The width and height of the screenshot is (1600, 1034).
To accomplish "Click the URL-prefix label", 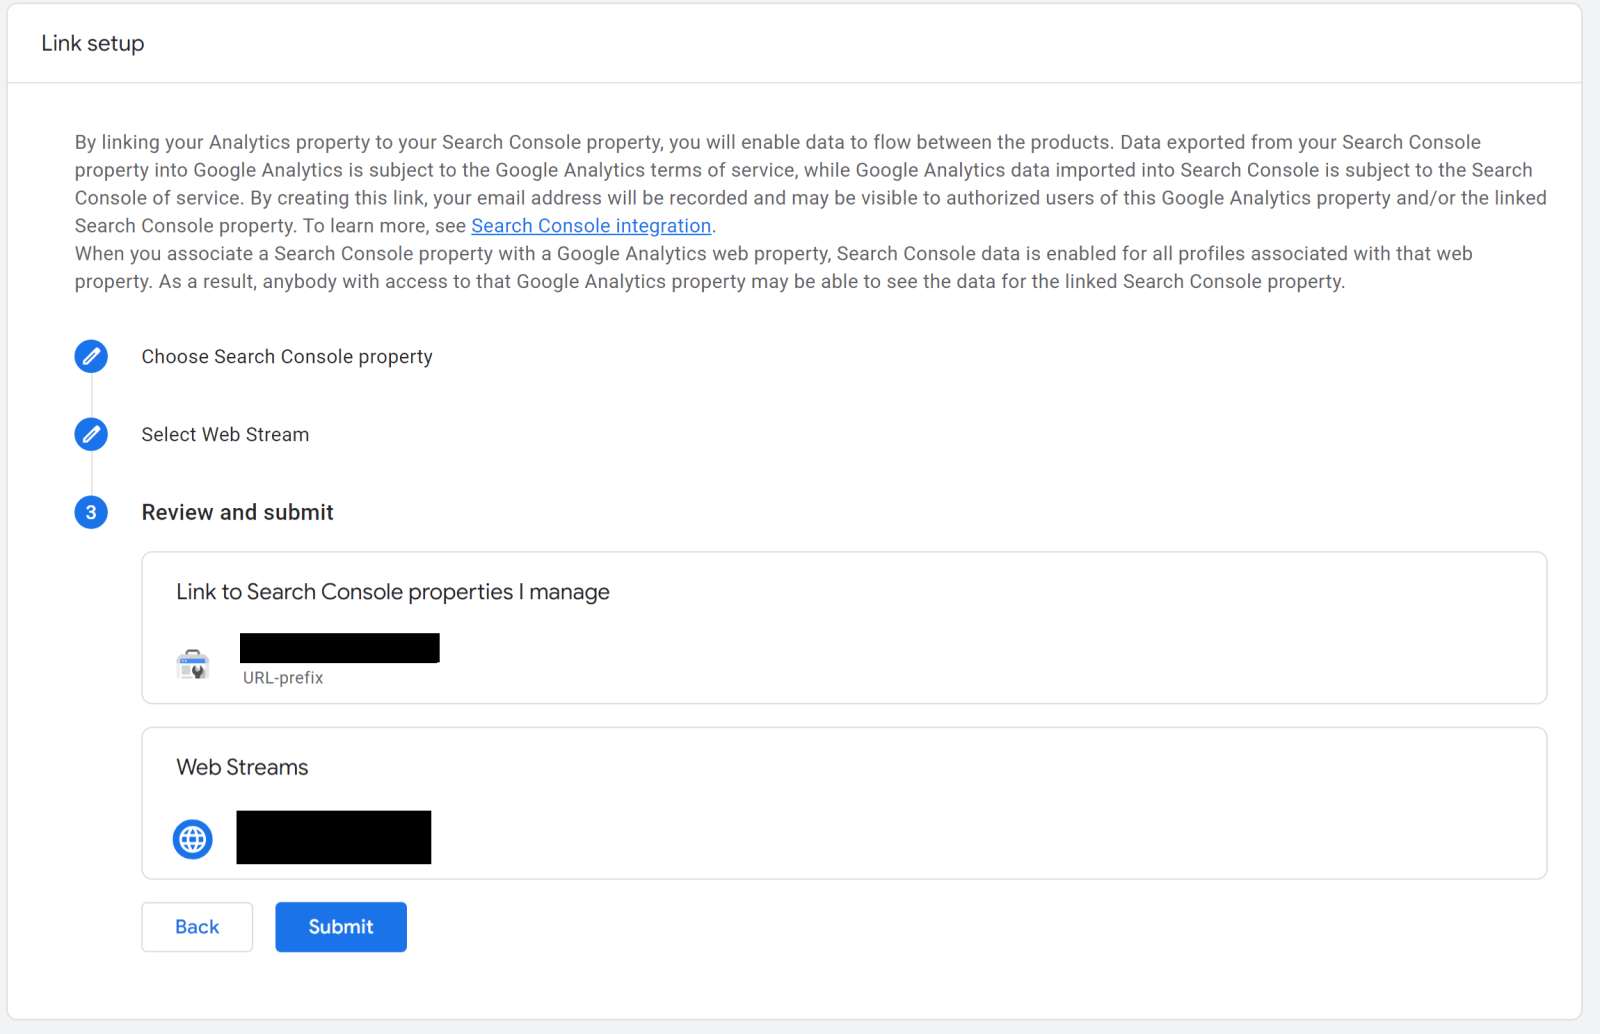I will coord(283,678).
